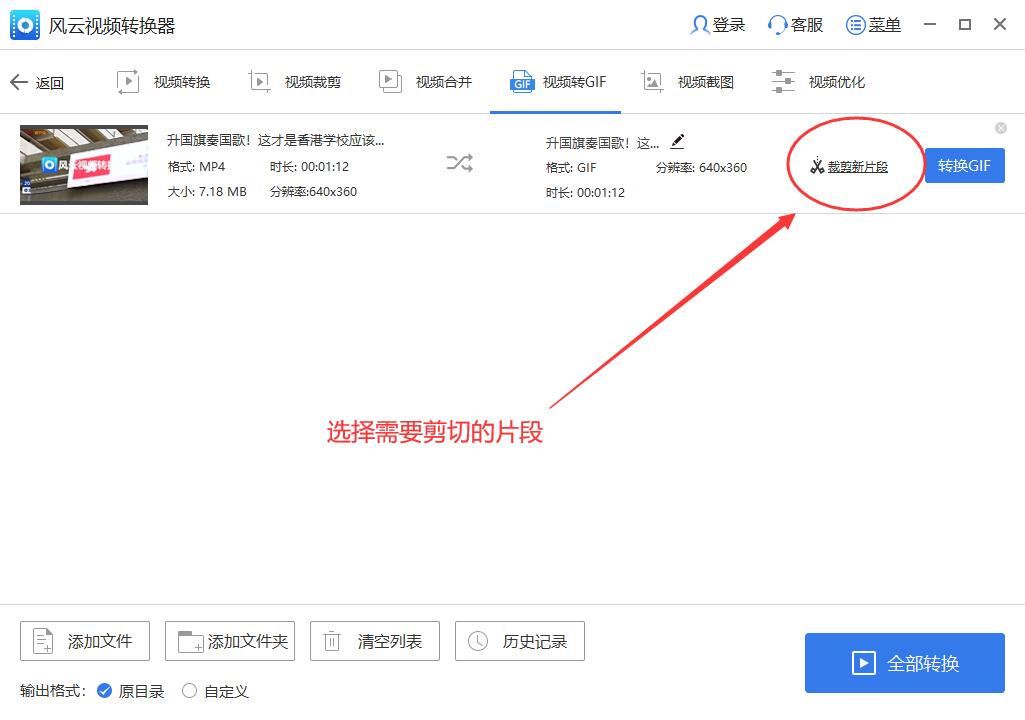
Task: Select the 视频转GIF tab
Action: (x=557, y=82)
